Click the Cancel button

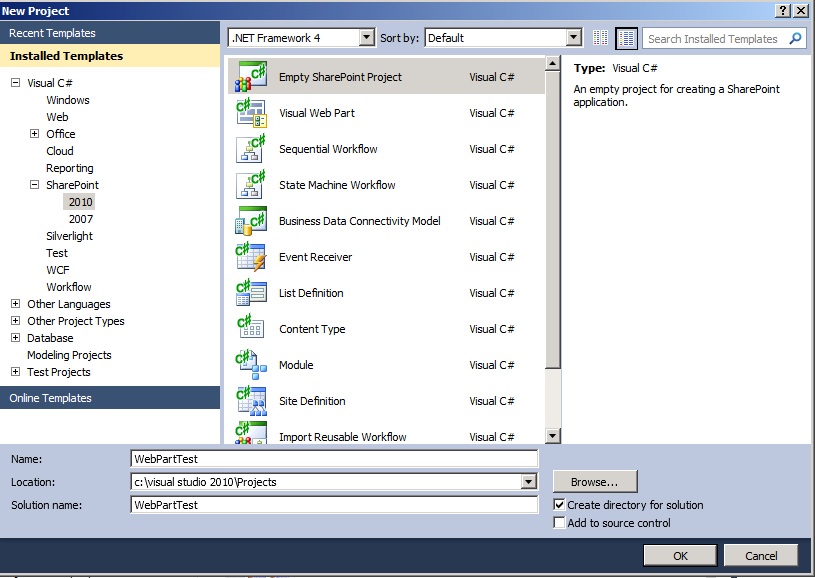click(761, 556)
